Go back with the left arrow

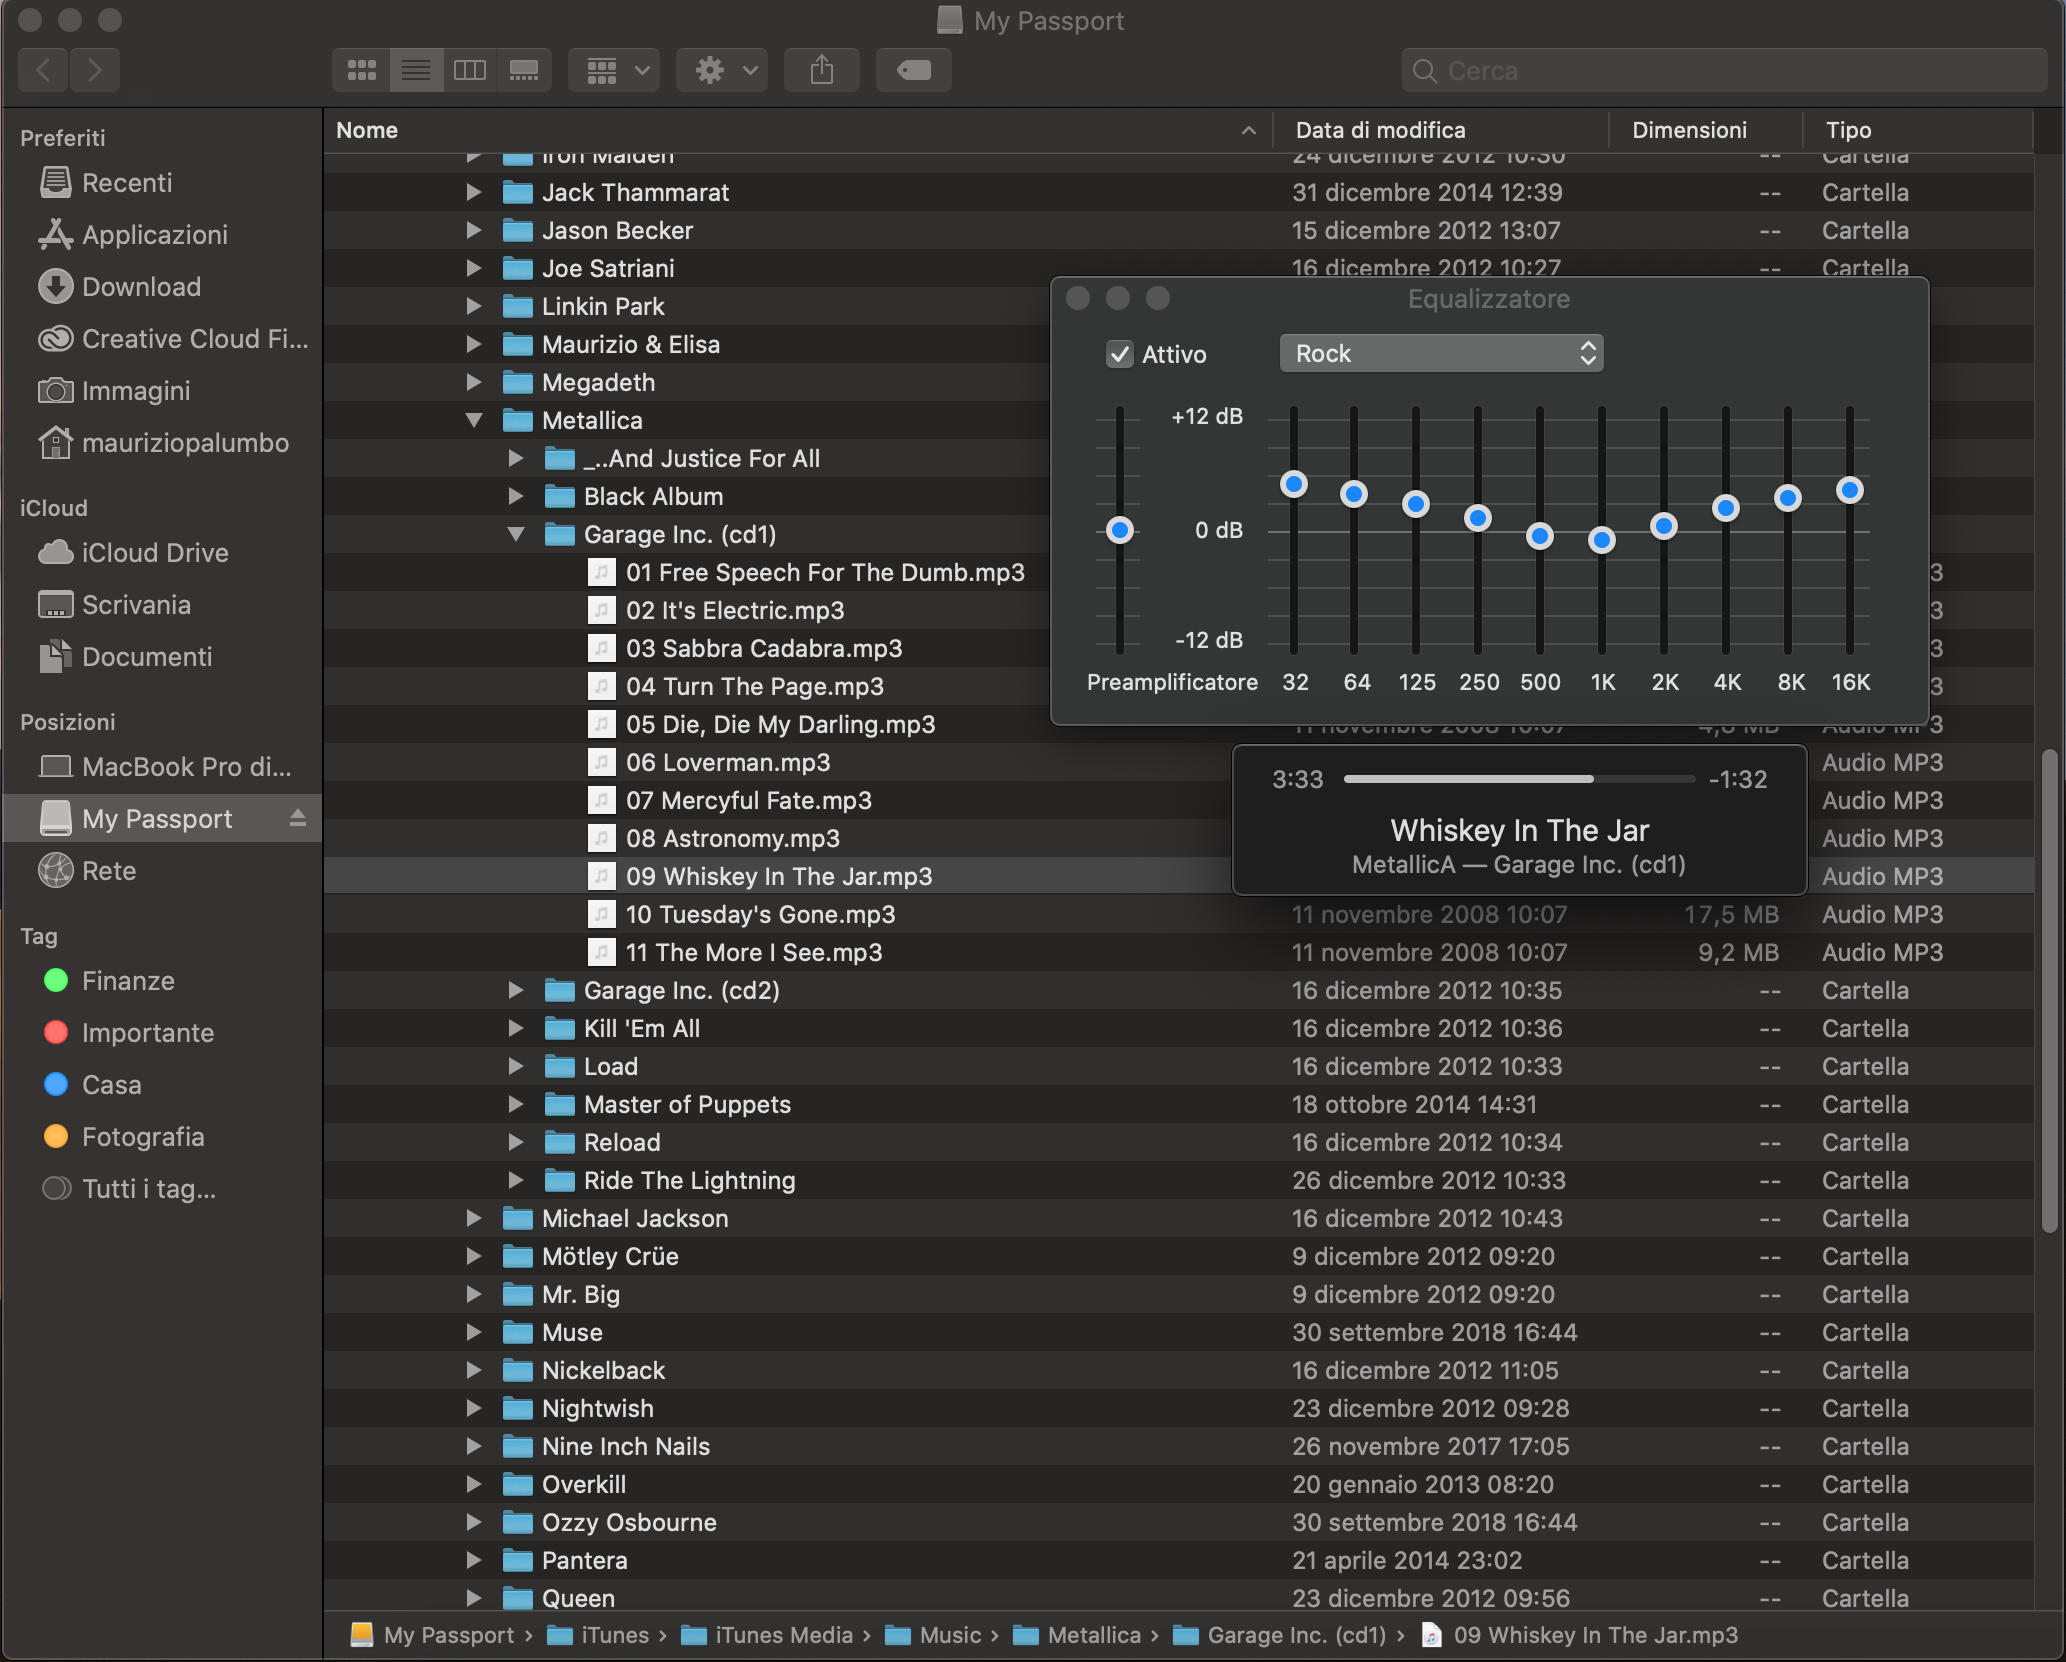(x=43, y=70)
